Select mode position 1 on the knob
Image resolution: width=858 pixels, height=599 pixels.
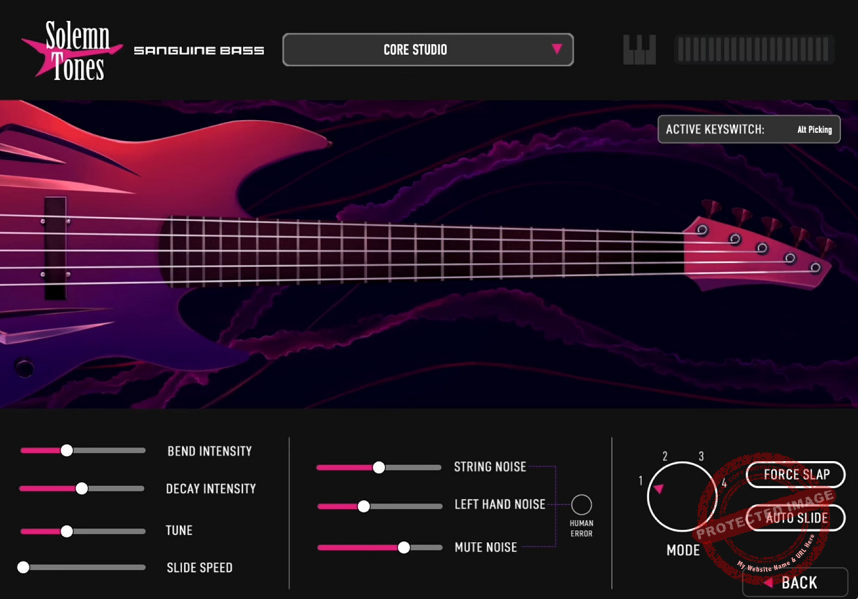coord(640,481)
